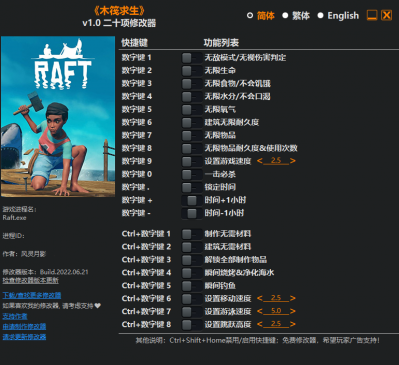Click the heart icon beside support text
399x365 pixels.
coord(97,305)
